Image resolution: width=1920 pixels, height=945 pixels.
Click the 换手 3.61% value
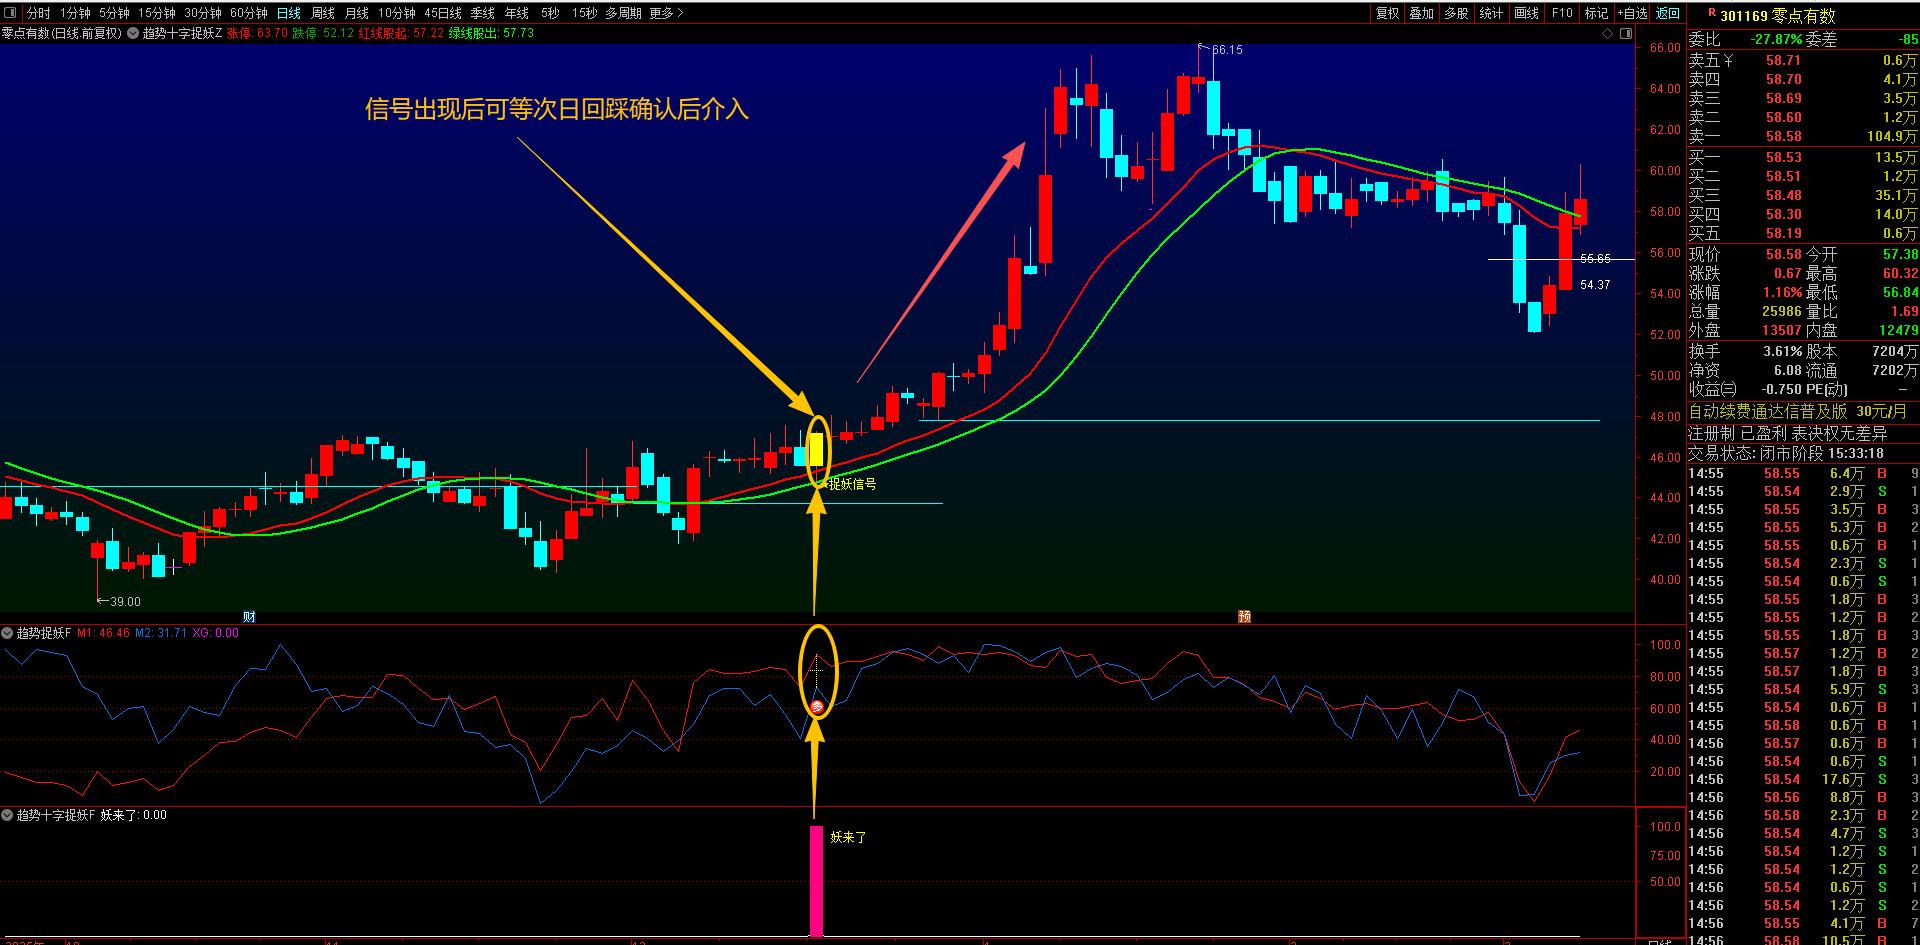coord(1783,351)
